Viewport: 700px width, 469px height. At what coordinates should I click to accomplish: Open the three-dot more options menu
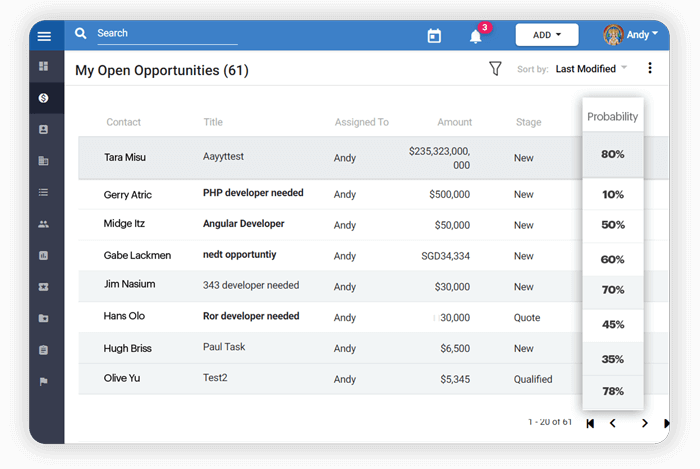click(650, 68)
